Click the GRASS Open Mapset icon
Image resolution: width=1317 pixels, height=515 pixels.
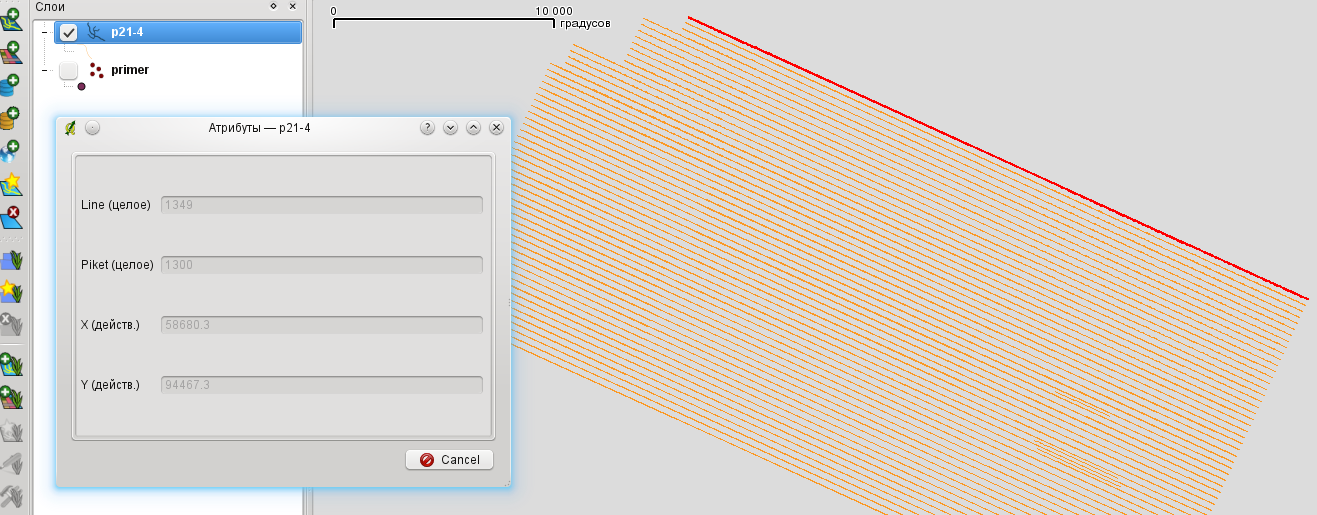(12, 261)
